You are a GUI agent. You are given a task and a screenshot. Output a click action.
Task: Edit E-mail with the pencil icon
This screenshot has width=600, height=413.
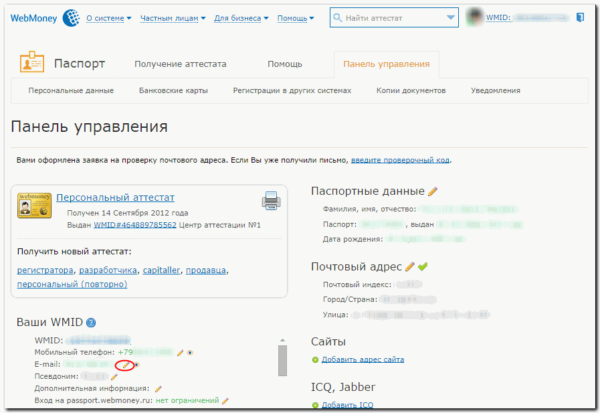[125, 365]
